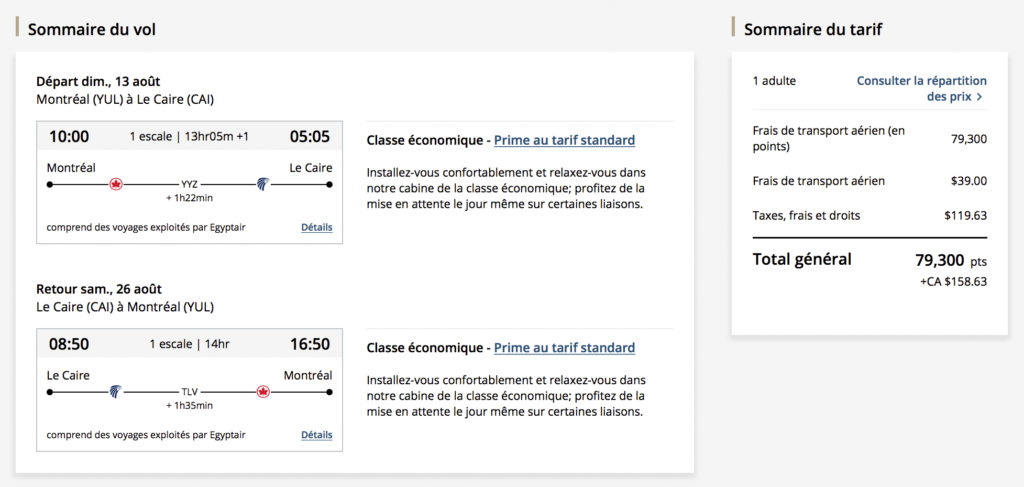Click the TLV layover label

tap(189, 392)
